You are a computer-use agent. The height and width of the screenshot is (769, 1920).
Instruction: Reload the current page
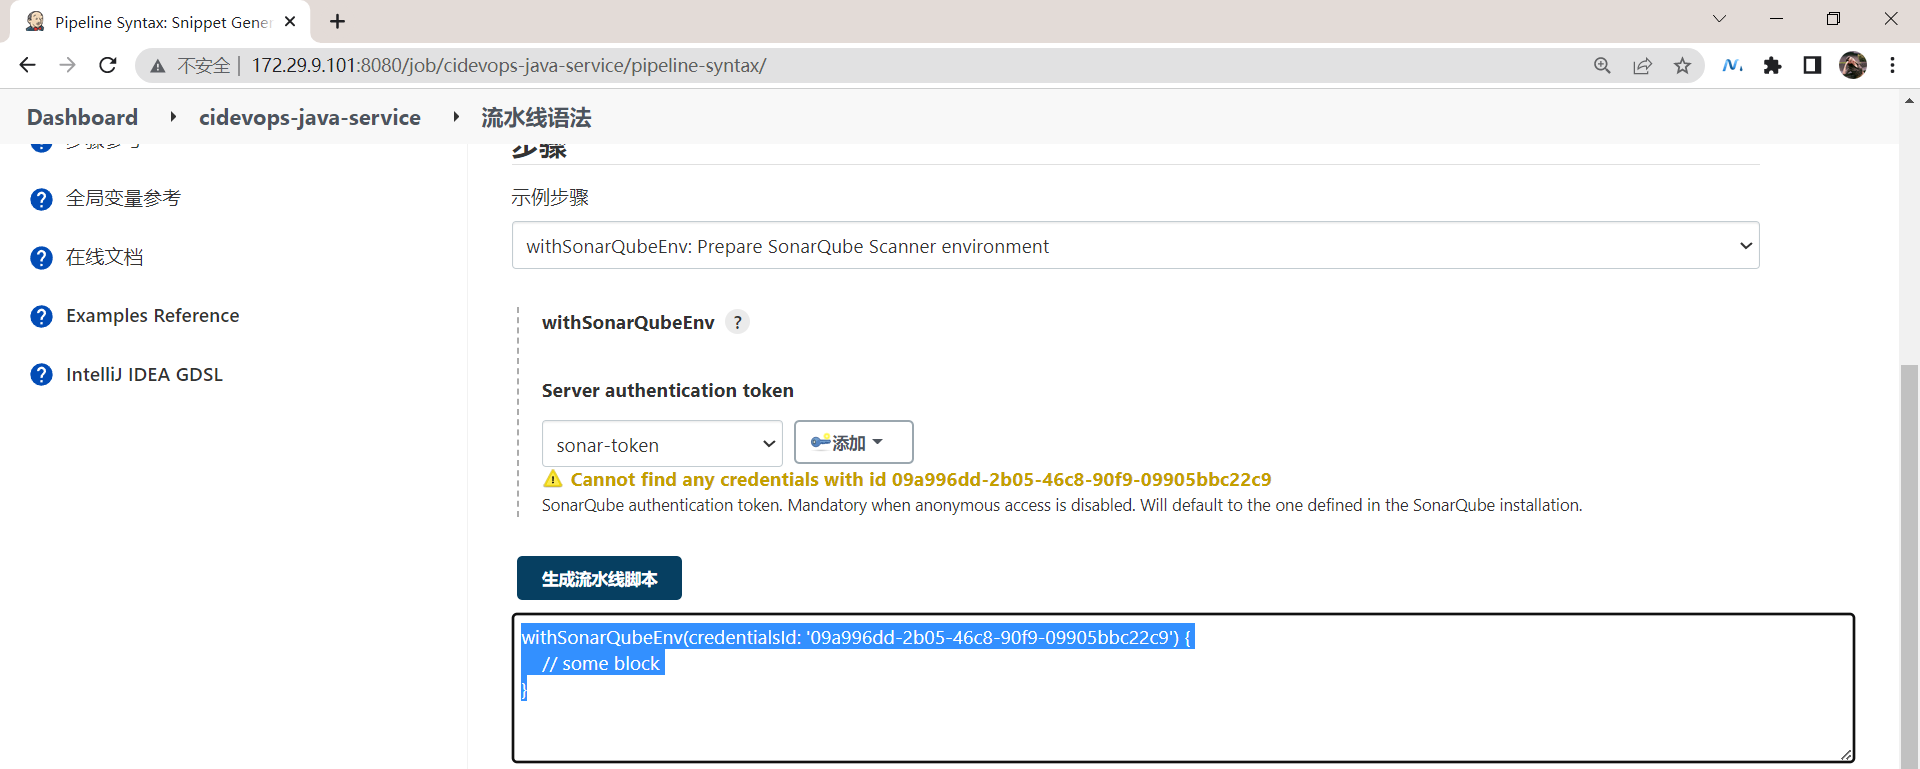(108, 65)
